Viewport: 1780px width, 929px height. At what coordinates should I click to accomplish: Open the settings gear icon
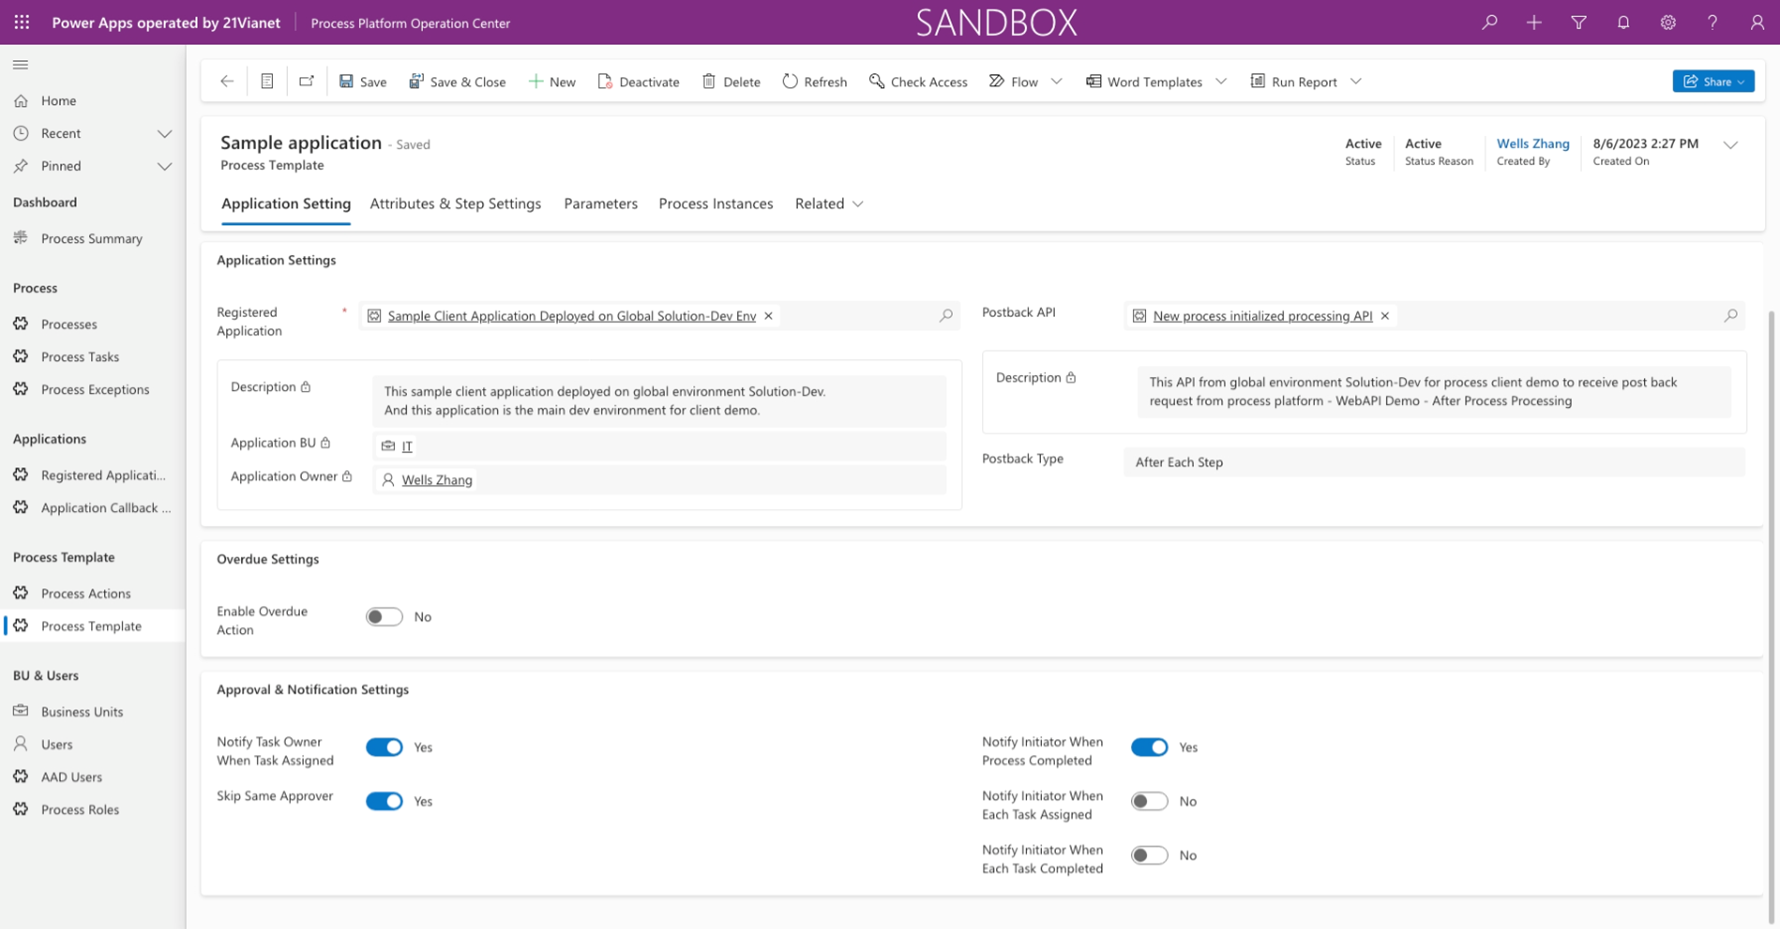coord(1667,22)
